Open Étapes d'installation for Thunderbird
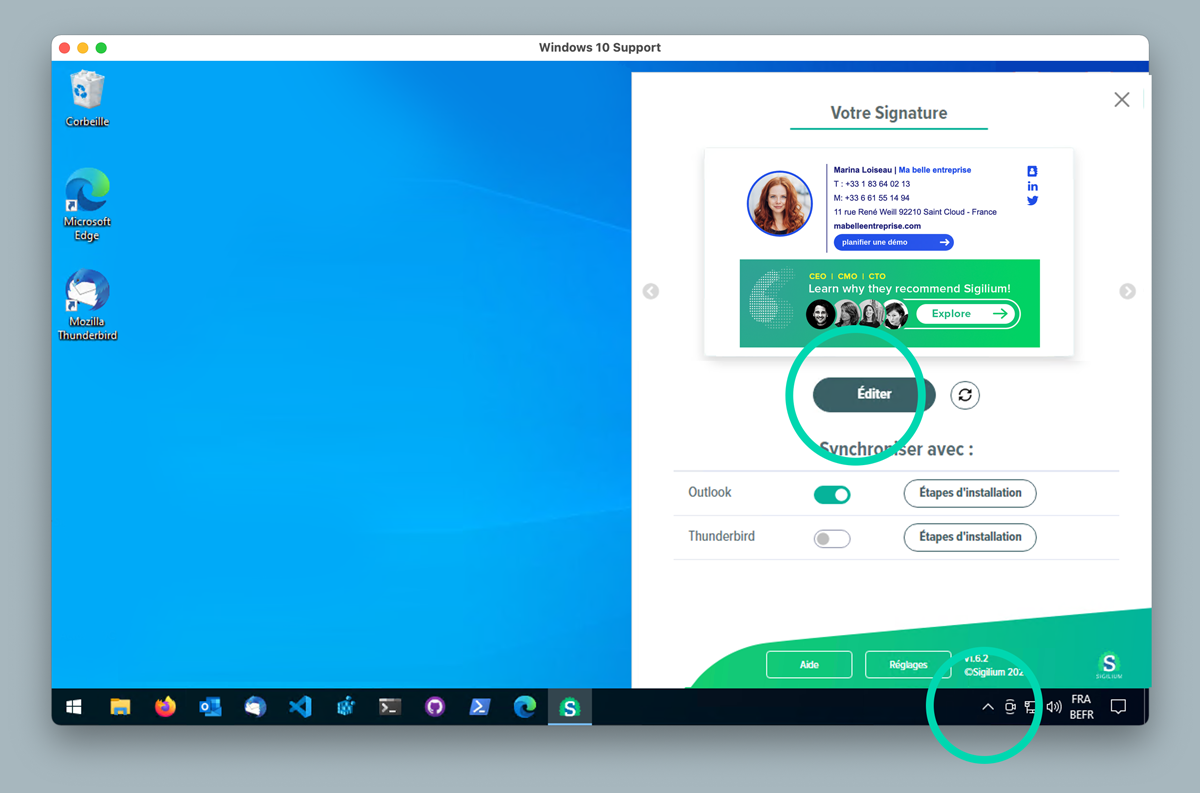The height and width of the screenshot is (793, 1200). [970, 537]
